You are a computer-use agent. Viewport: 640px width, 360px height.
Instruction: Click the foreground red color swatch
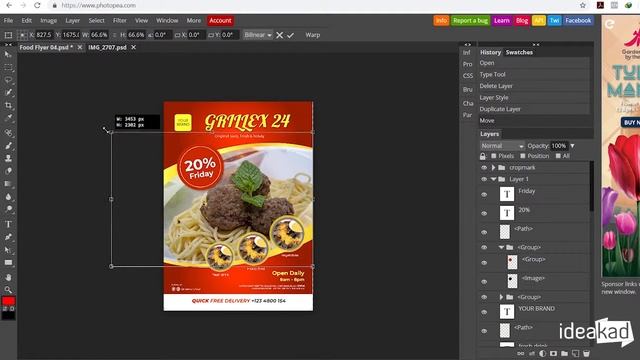pyautogui.click(x=8, y=301)
